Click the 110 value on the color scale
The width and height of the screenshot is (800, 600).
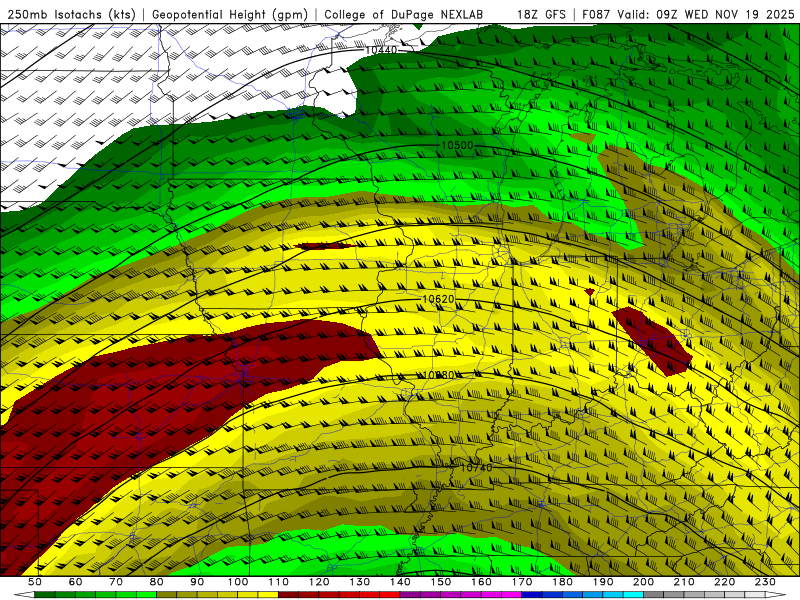pos(279,582)
